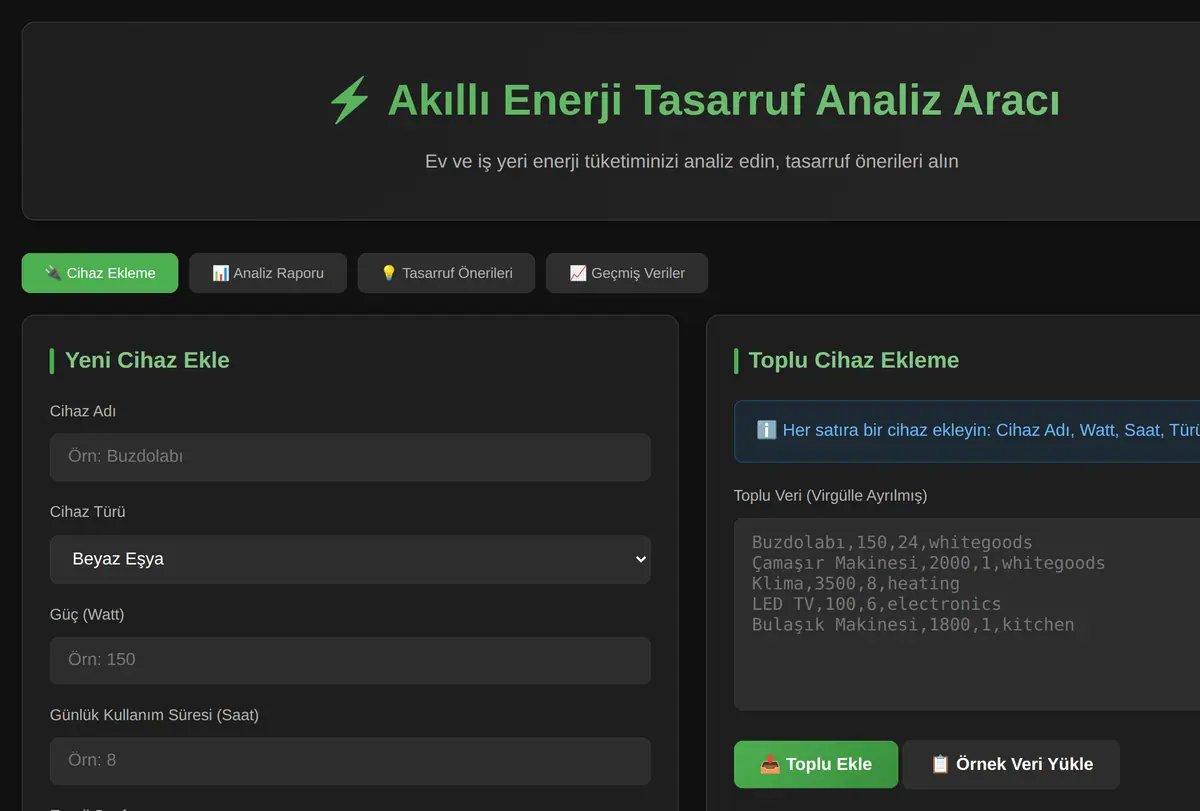1200x811 pixels.
Task: Click the Toplu Veri (Virgülle Ayrılmış) label
Action: (831, 496)
